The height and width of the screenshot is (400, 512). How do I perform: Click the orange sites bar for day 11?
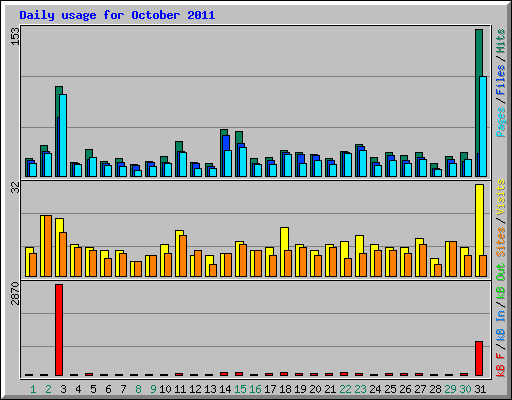point(183,256)
